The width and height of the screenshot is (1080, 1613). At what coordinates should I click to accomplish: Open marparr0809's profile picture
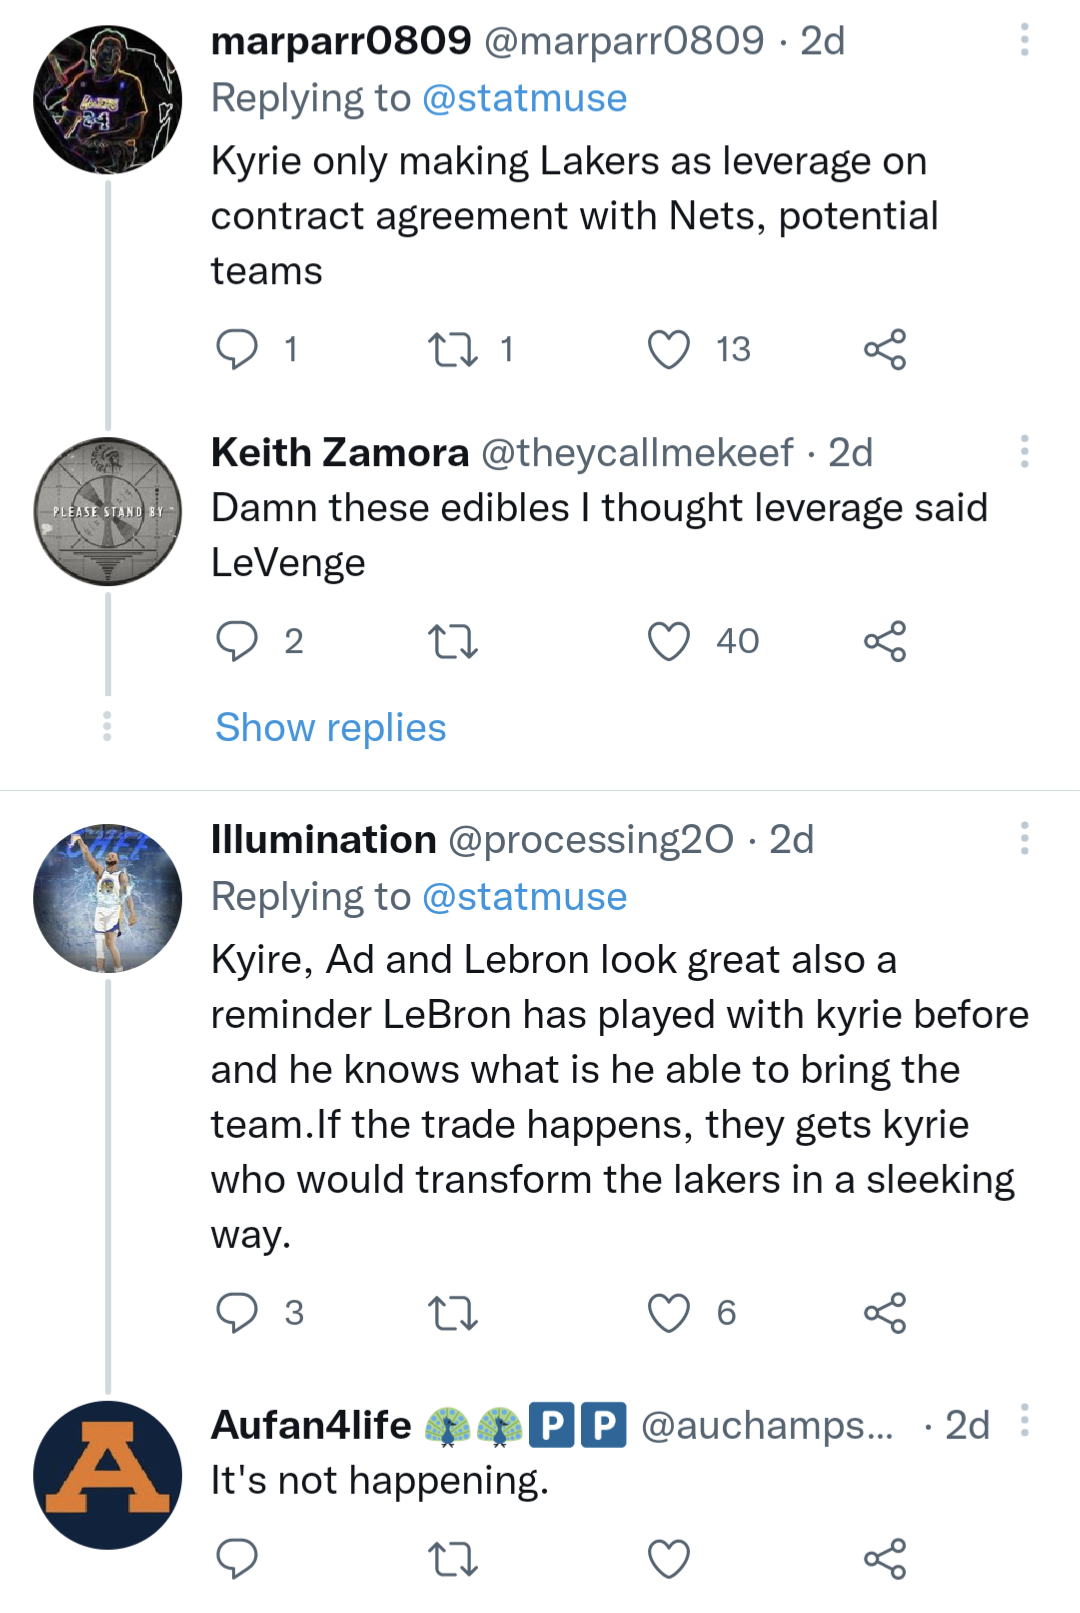point(107,90)
